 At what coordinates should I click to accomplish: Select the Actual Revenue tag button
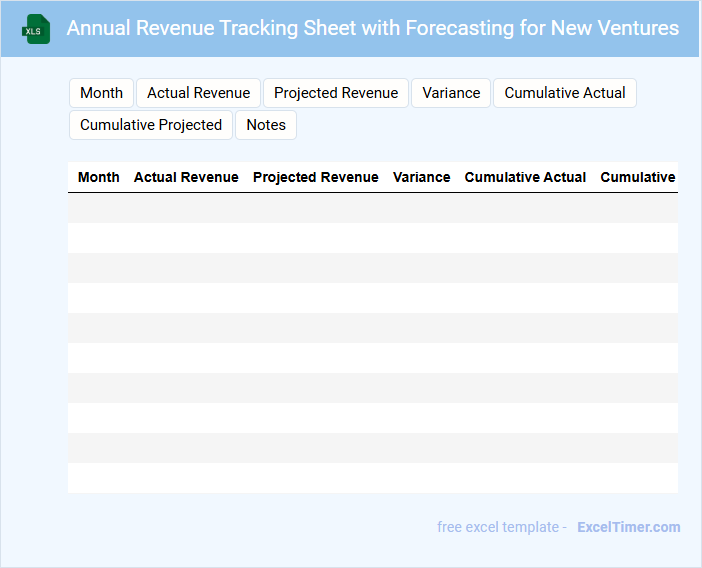[x=198, y=93]
